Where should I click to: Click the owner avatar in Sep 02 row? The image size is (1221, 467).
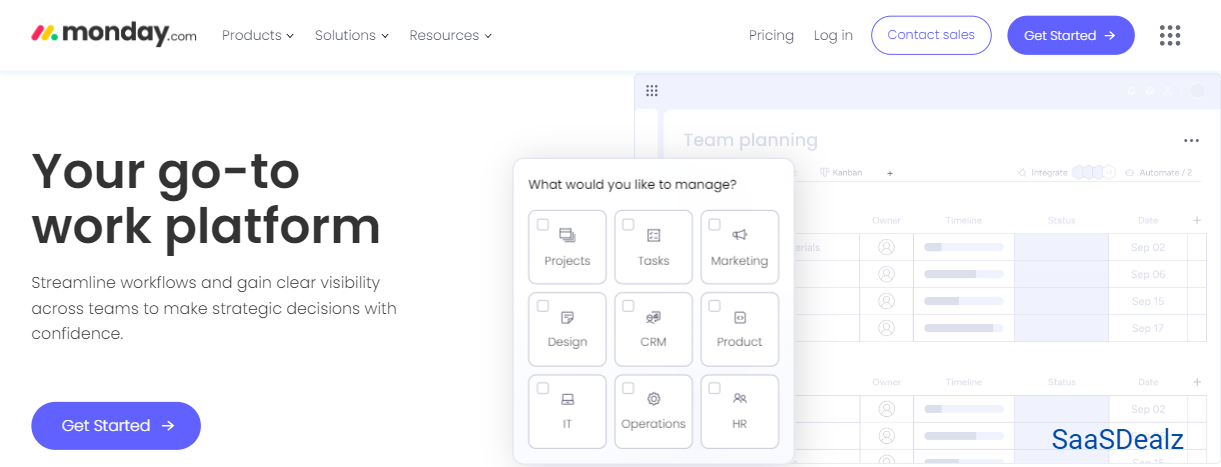coord(886,247)
